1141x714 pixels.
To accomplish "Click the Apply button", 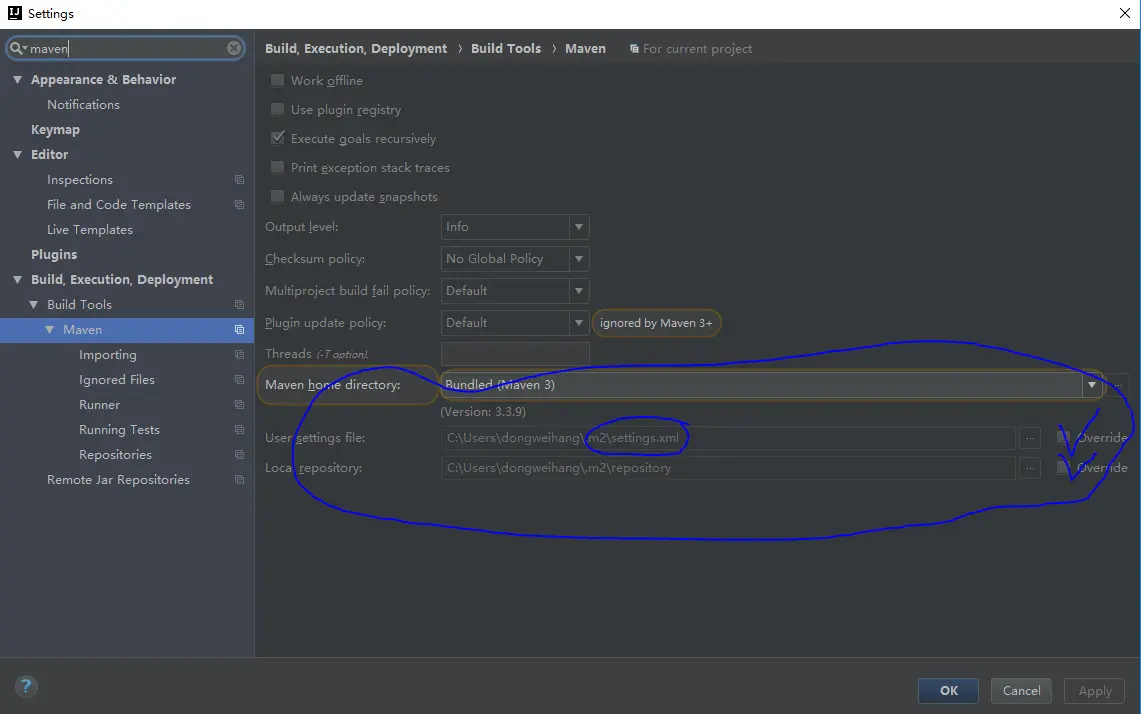I will [1094, 691].
